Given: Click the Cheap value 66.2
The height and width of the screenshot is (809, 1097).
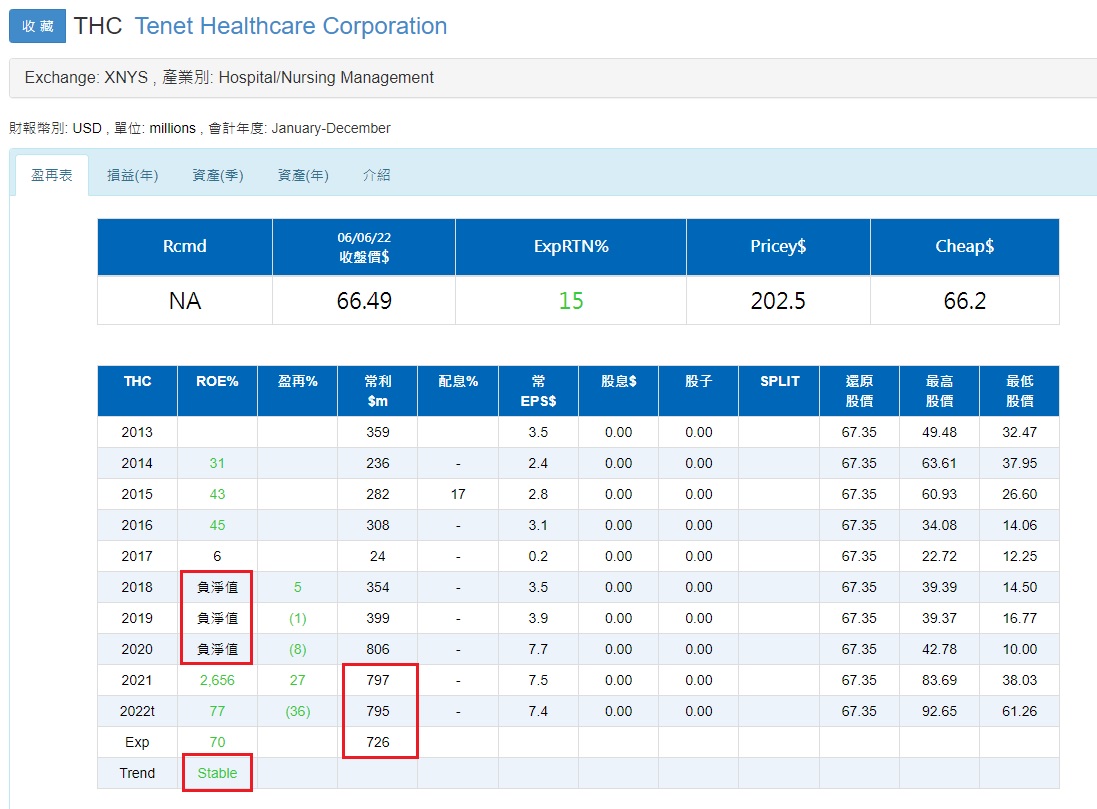Looking at the screenshot, I should click(965, 301).
